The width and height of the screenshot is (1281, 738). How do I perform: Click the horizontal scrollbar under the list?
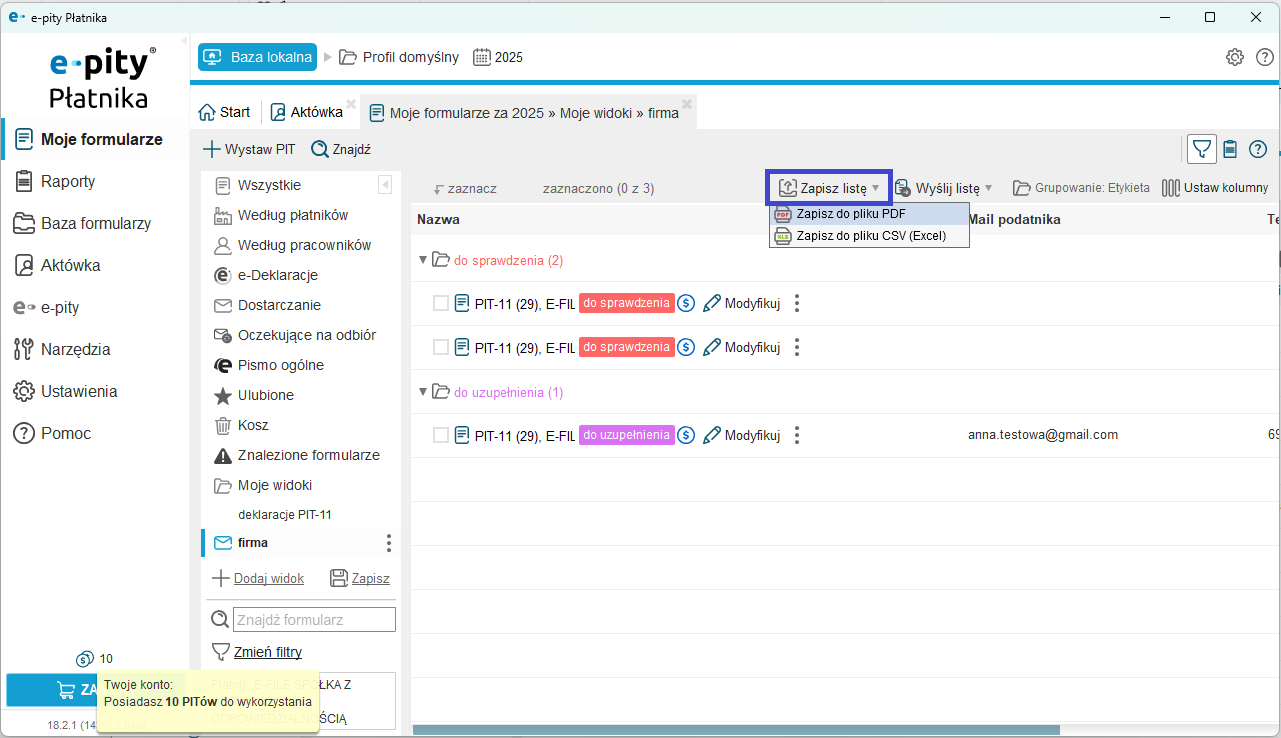point(735,730)
